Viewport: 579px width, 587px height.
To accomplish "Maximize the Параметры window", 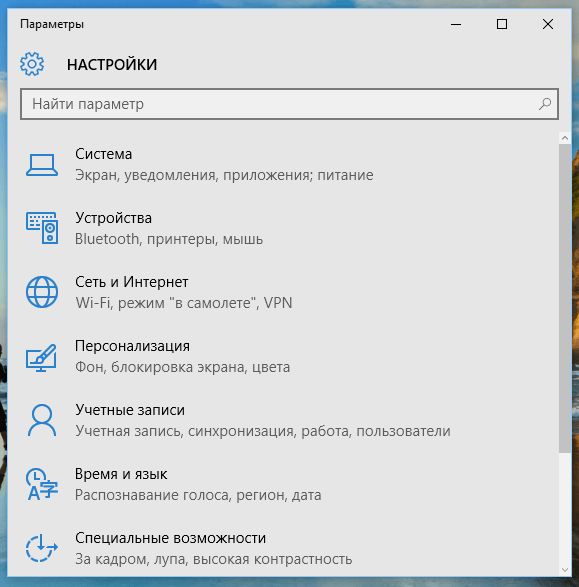I will (502, 24).
